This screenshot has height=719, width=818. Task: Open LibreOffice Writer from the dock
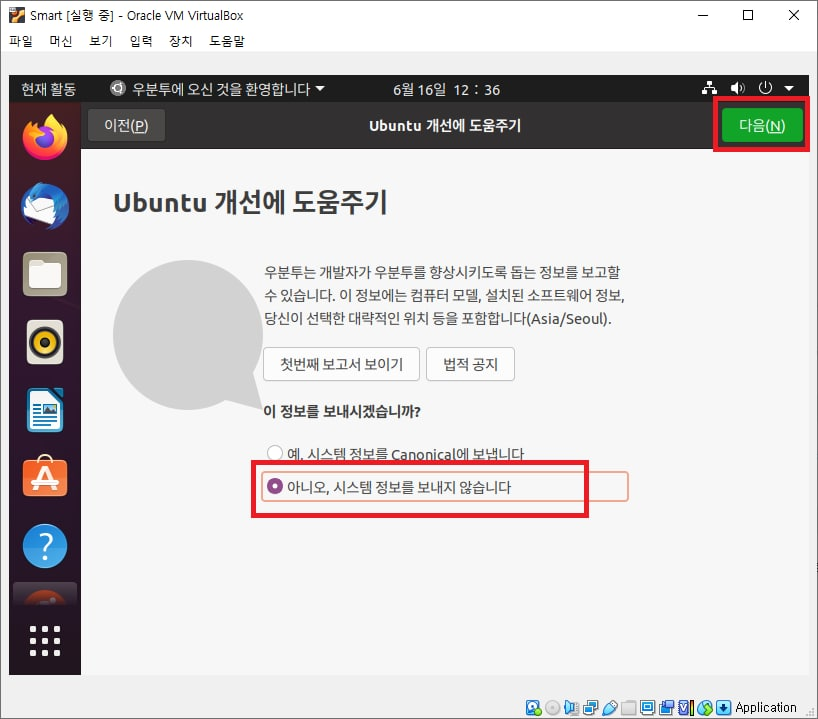45,410
